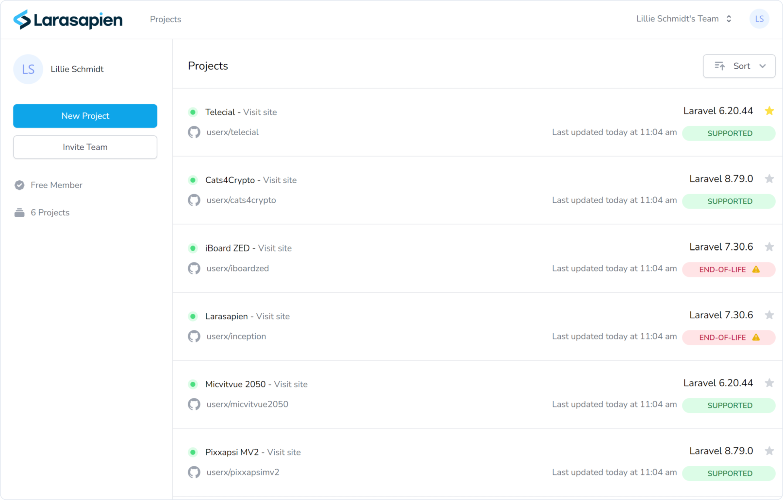
Task: Click Telecial's Laravel 6.20.44 version text
Action: [x=718, y=111]
